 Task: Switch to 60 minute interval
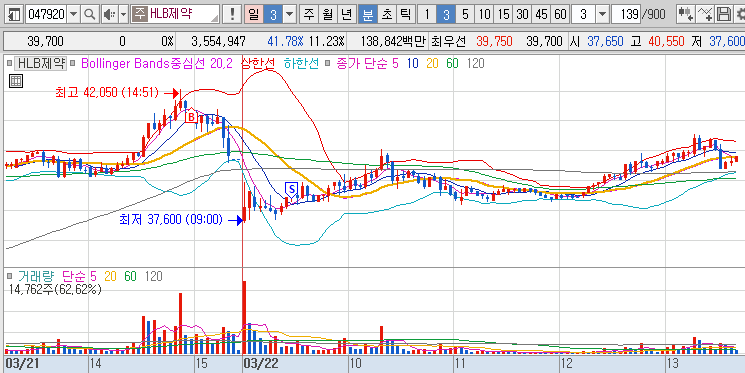pos(560,14)
